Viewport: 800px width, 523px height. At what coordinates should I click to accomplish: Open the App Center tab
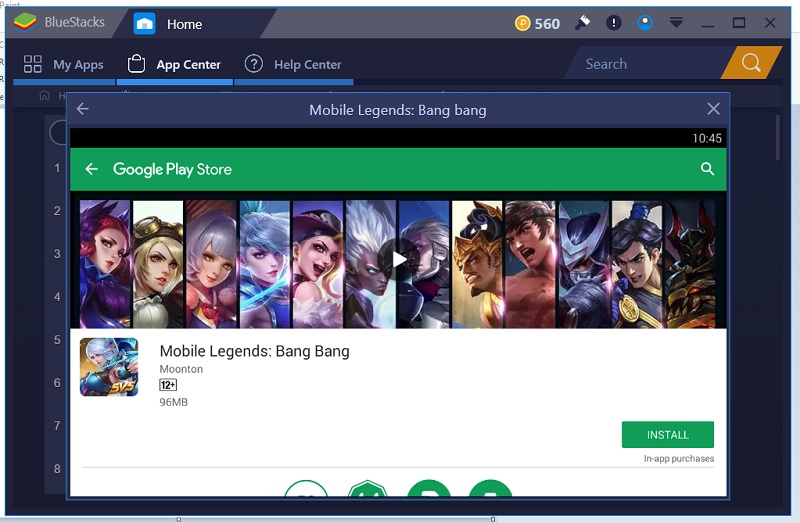click(x=175, y=64)
